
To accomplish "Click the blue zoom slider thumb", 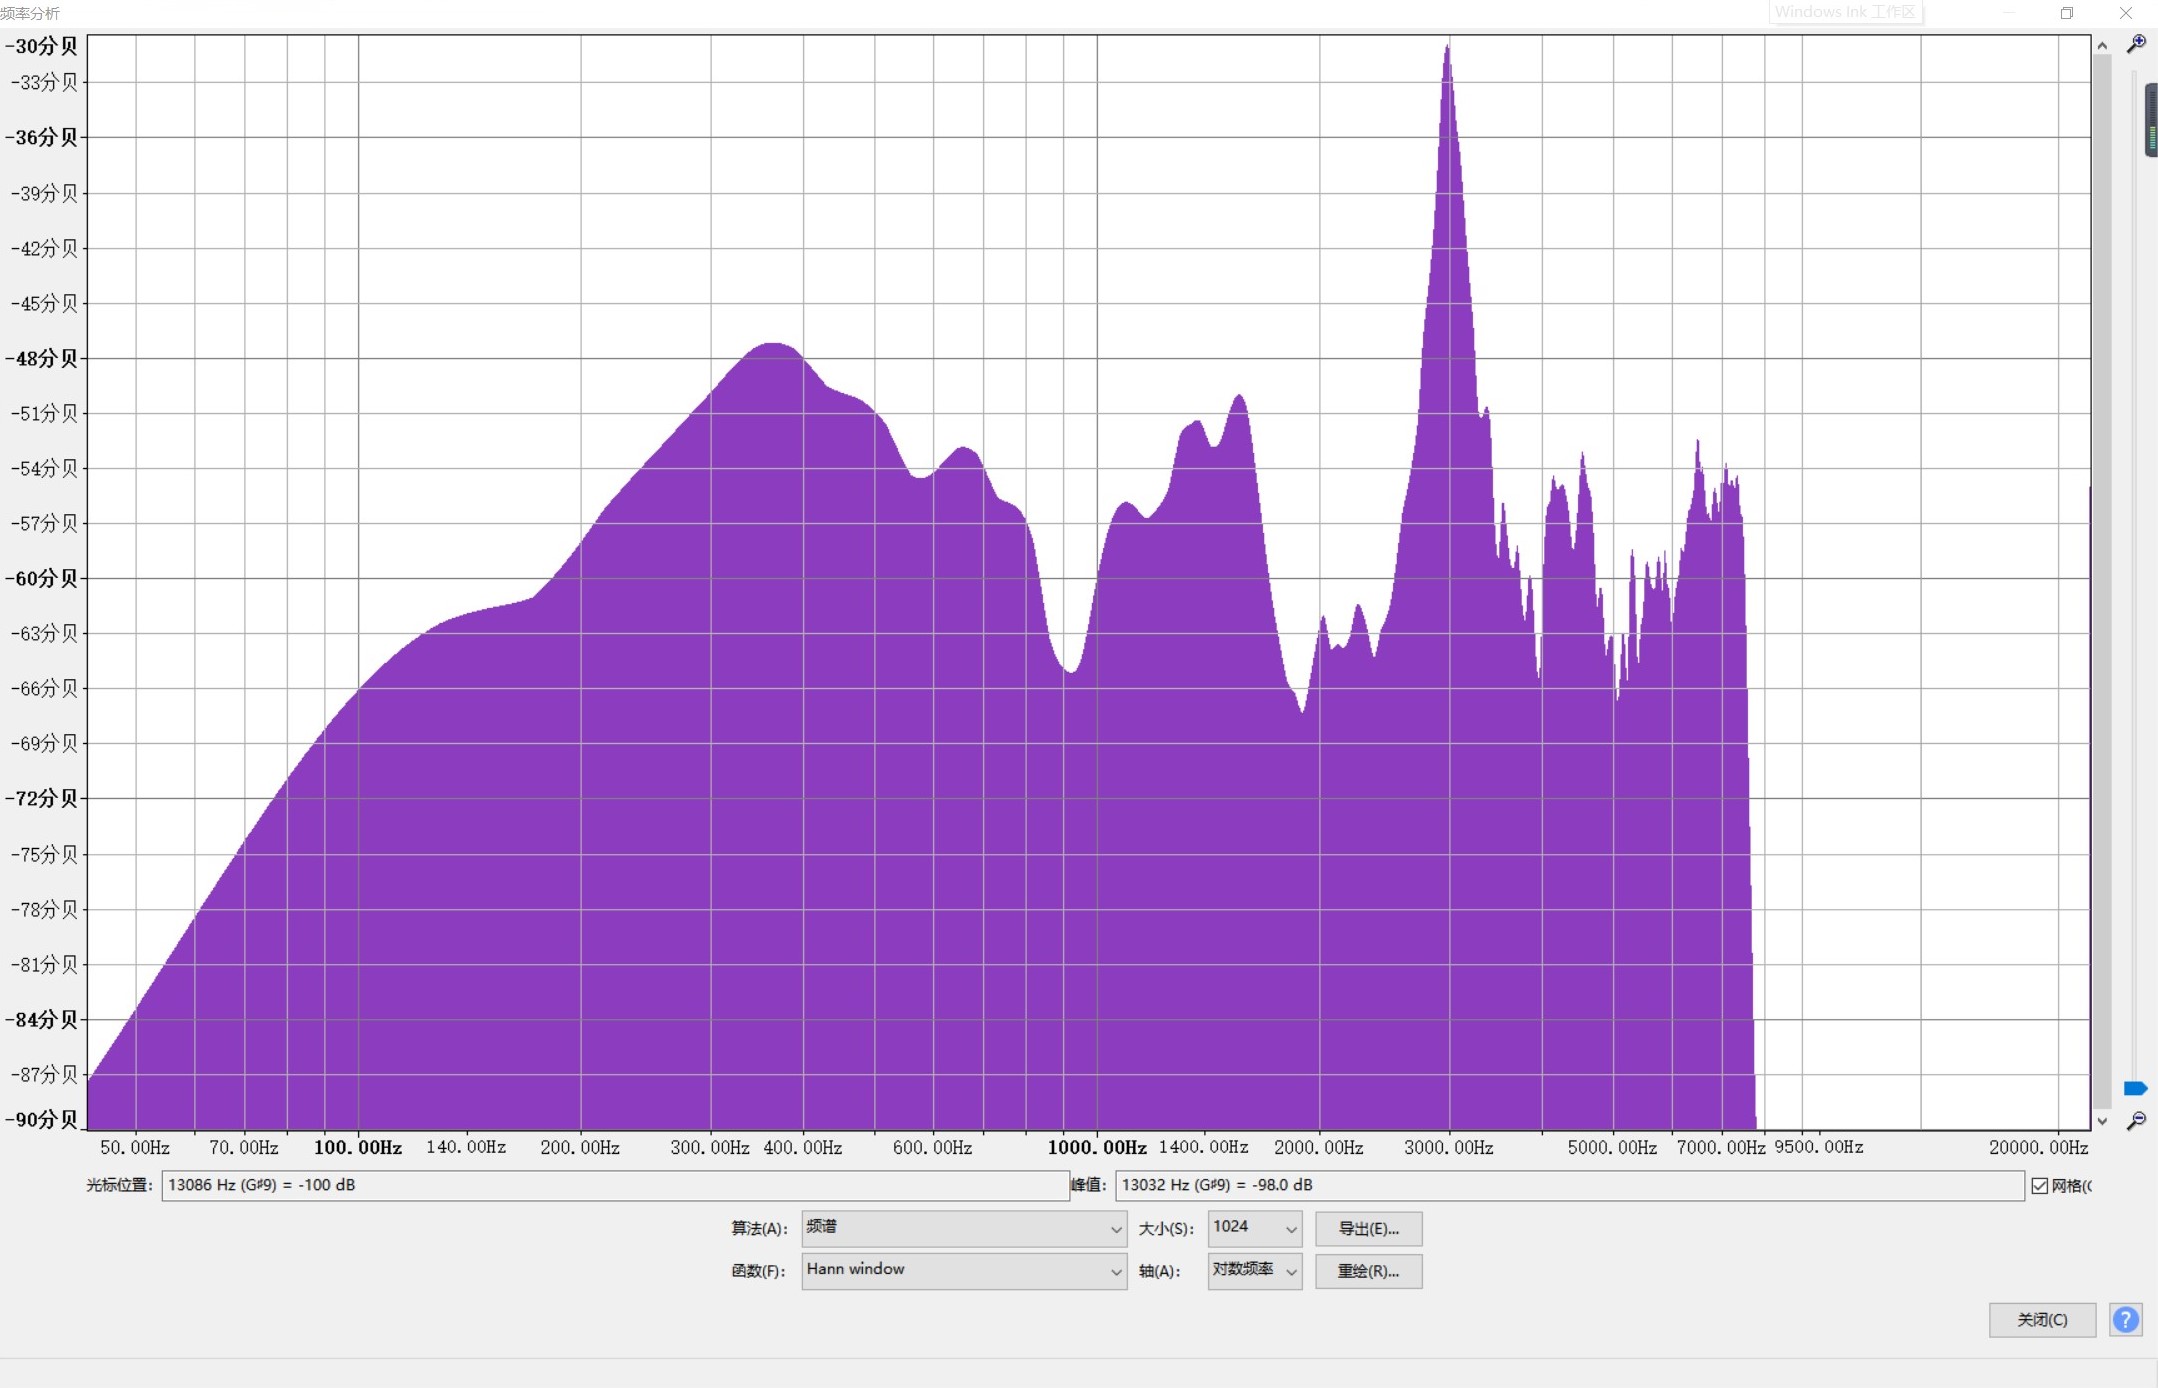I will [2135, 1088].
